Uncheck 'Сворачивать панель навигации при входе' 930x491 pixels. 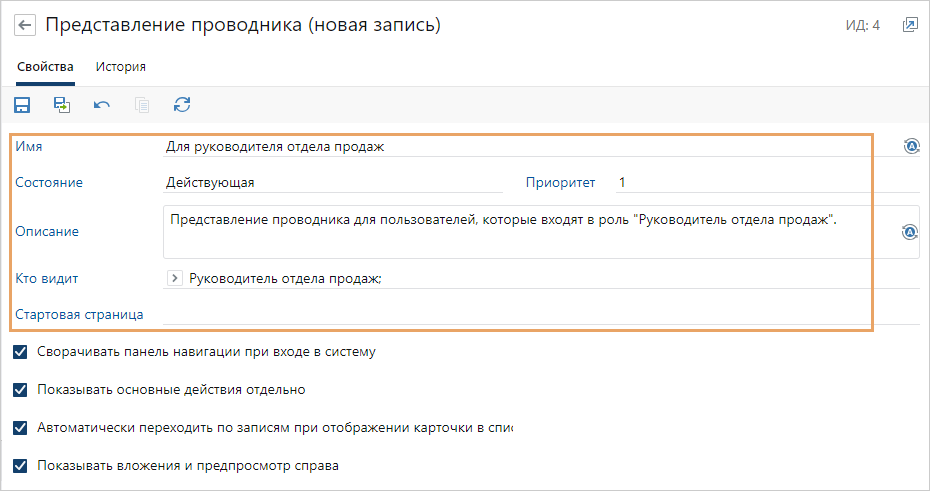point(20,352)
